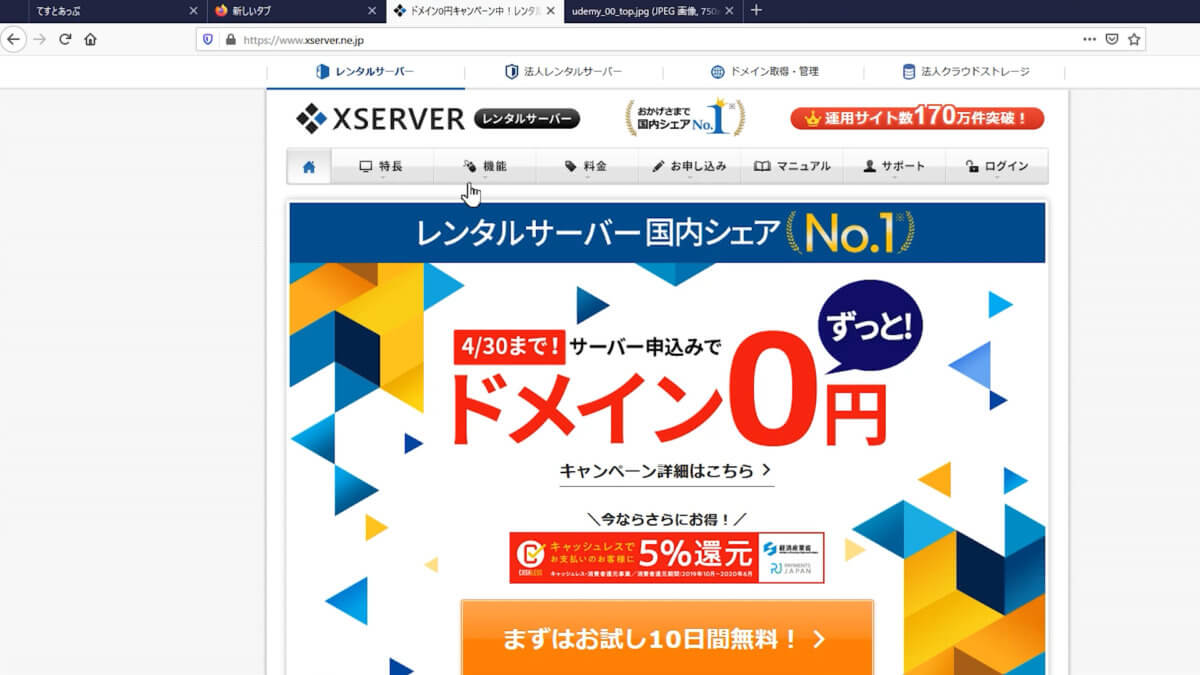This screenshot has width=1200, height=675.
Task: Open the お申し込み menu item
Action: point(689,167)
